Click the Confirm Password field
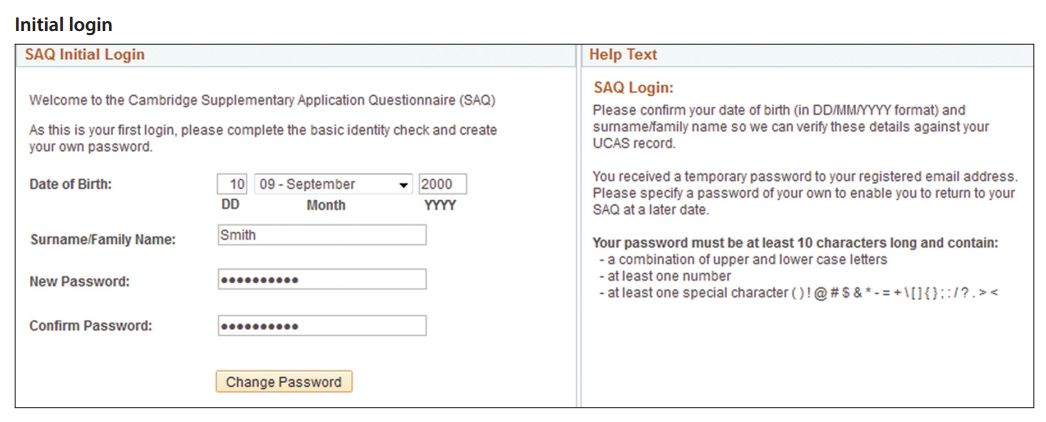1046x422 pixels. pyautogui.click(x=322, y=325)
